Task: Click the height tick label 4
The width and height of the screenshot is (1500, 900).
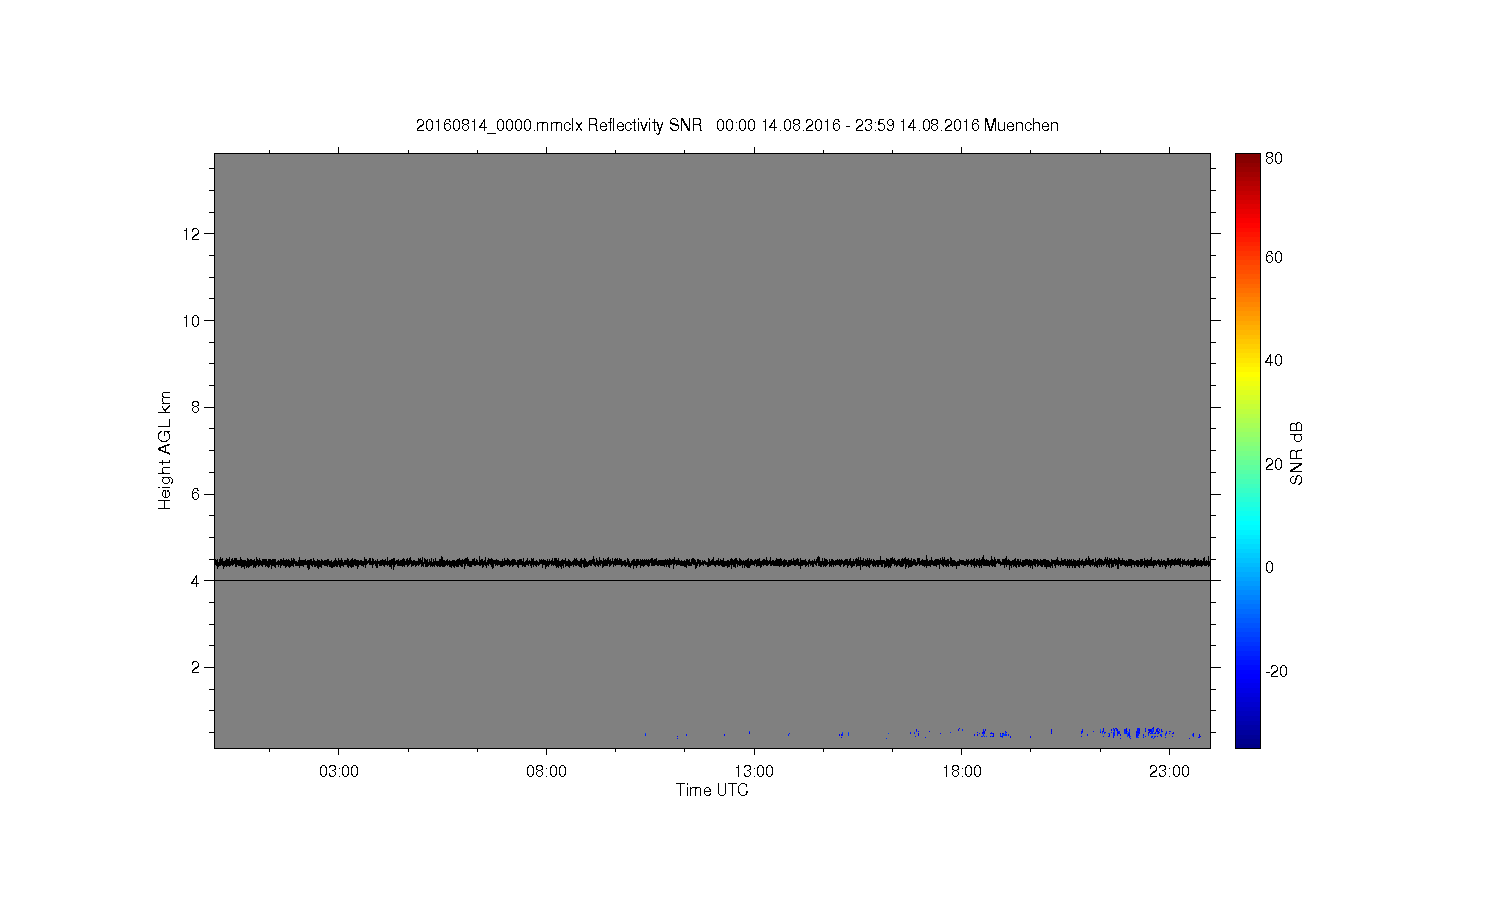Action: coord(196,580)
